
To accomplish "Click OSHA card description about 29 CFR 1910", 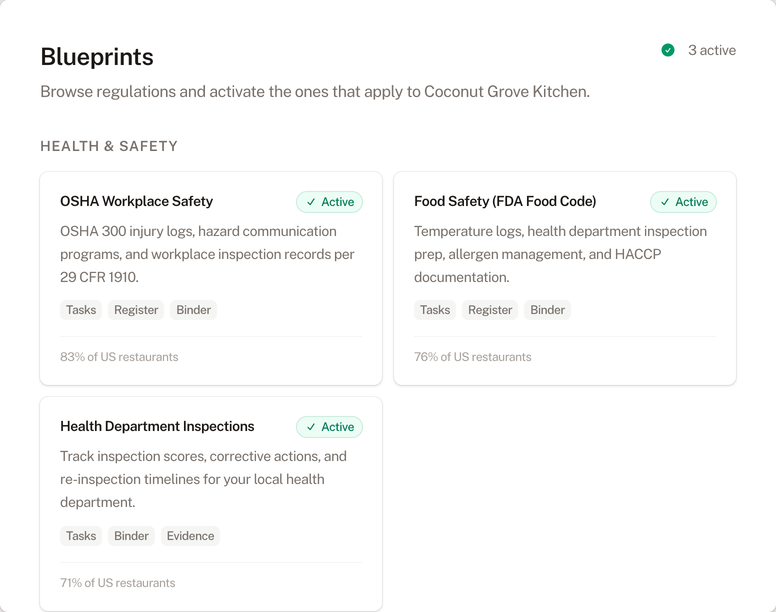I will pos(207,254).
